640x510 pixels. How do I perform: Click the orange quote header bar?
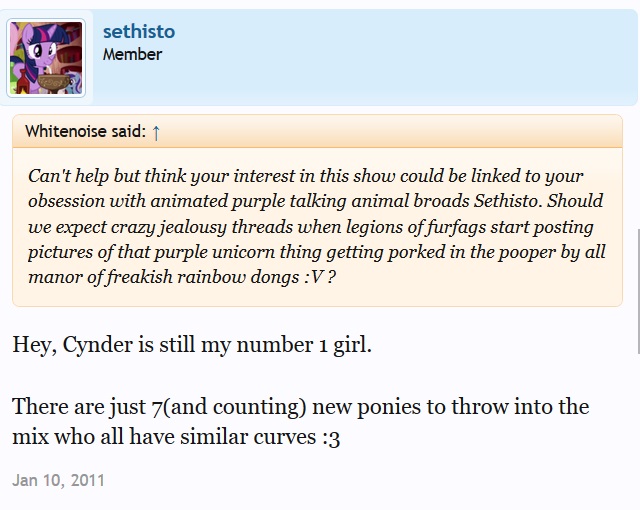point(400,131)
